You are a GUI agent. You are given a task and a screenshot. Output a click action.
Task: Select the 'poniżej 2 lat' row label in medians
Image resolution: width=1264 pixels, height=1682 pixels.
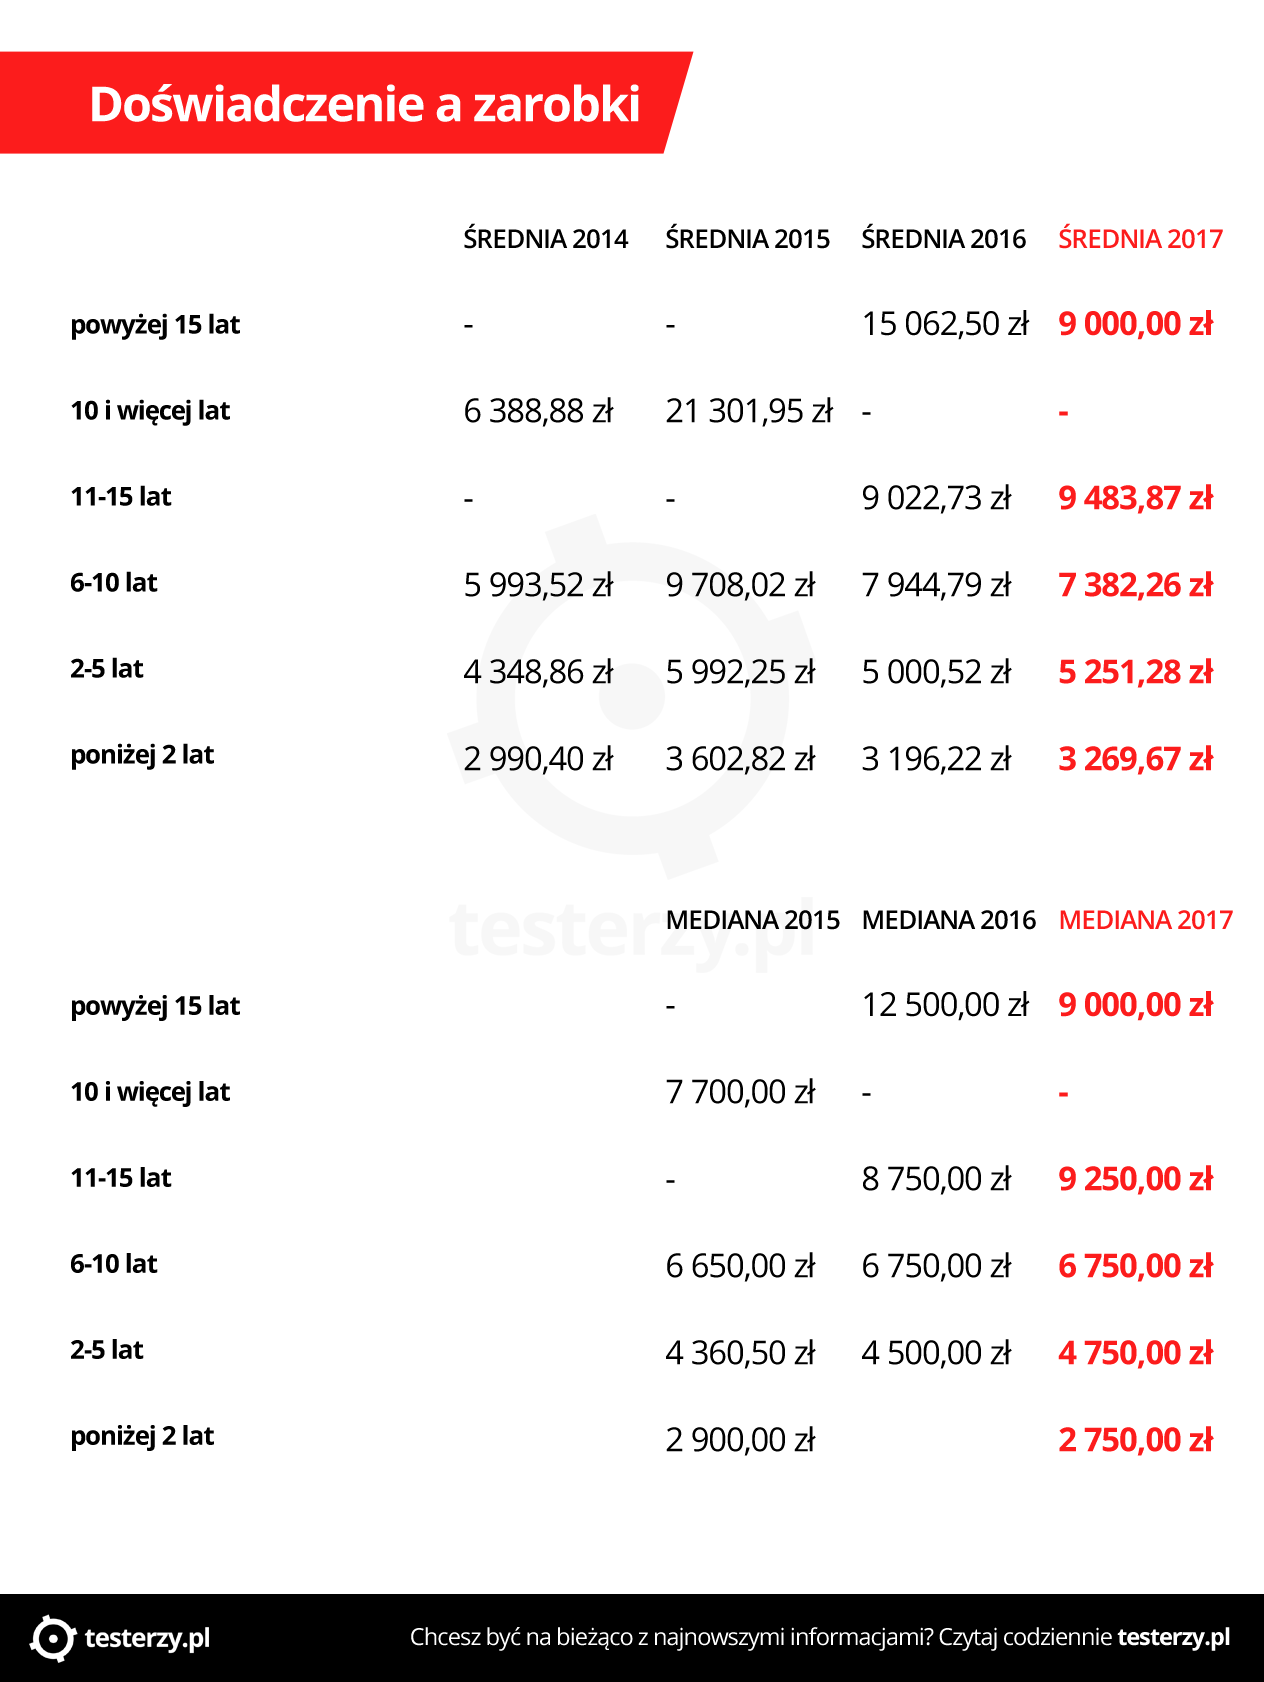(x=142, y=1436)
